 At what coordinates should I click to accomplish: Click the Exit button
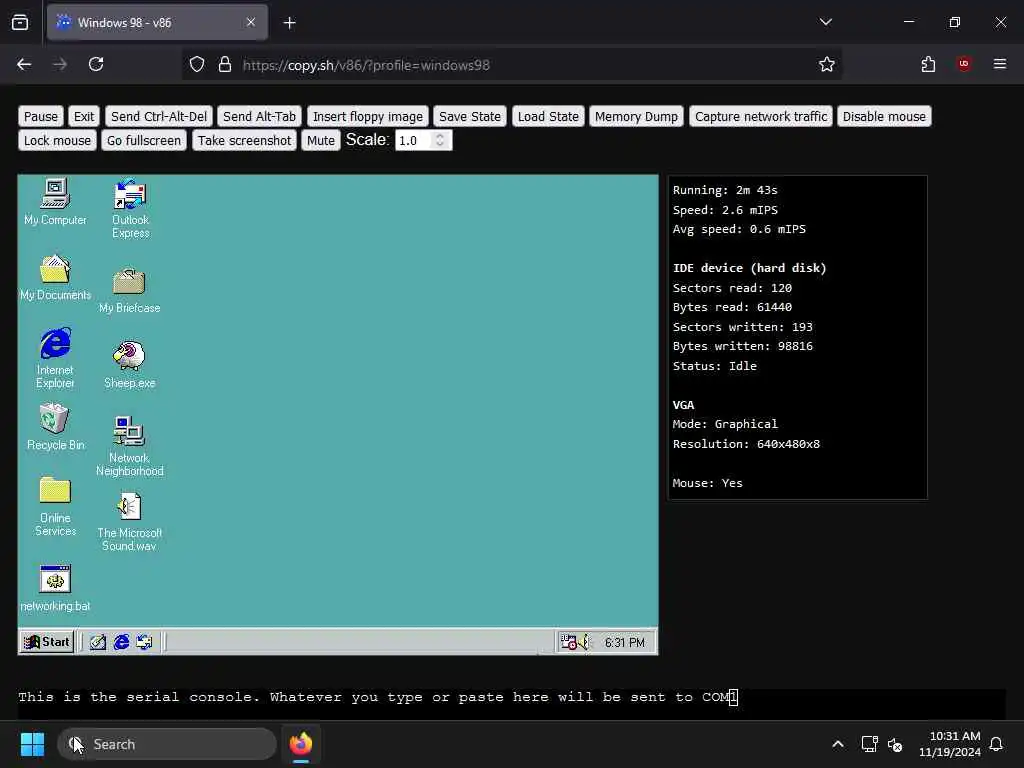(x=84, y=116)
